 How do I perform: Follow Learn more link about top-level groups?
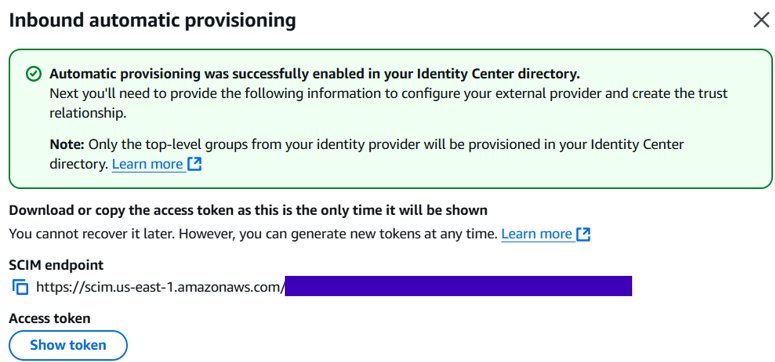click(147, 164)
